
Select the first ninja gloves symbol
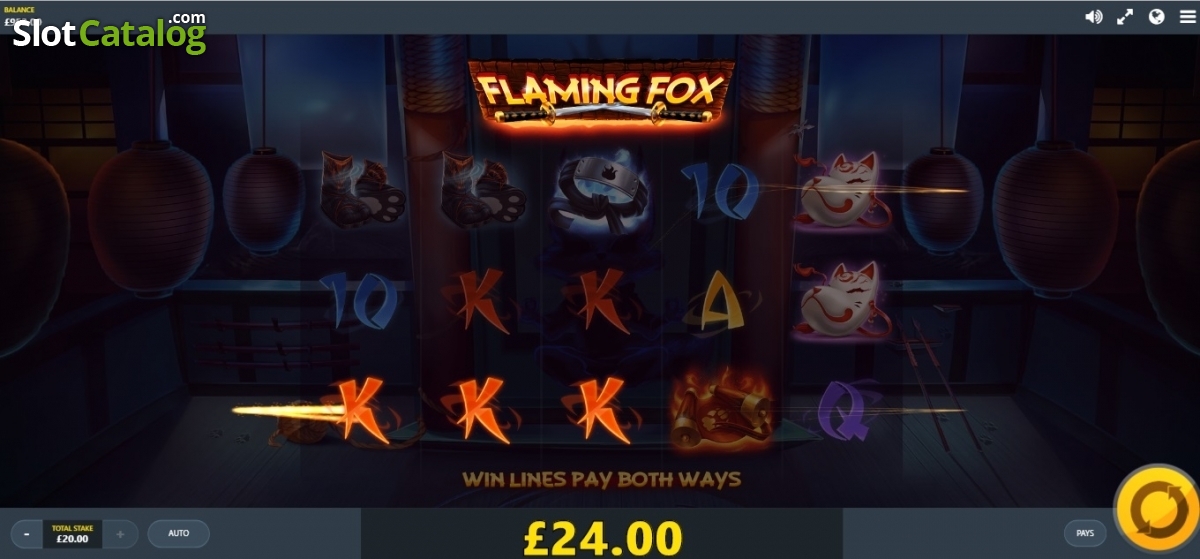362,190
